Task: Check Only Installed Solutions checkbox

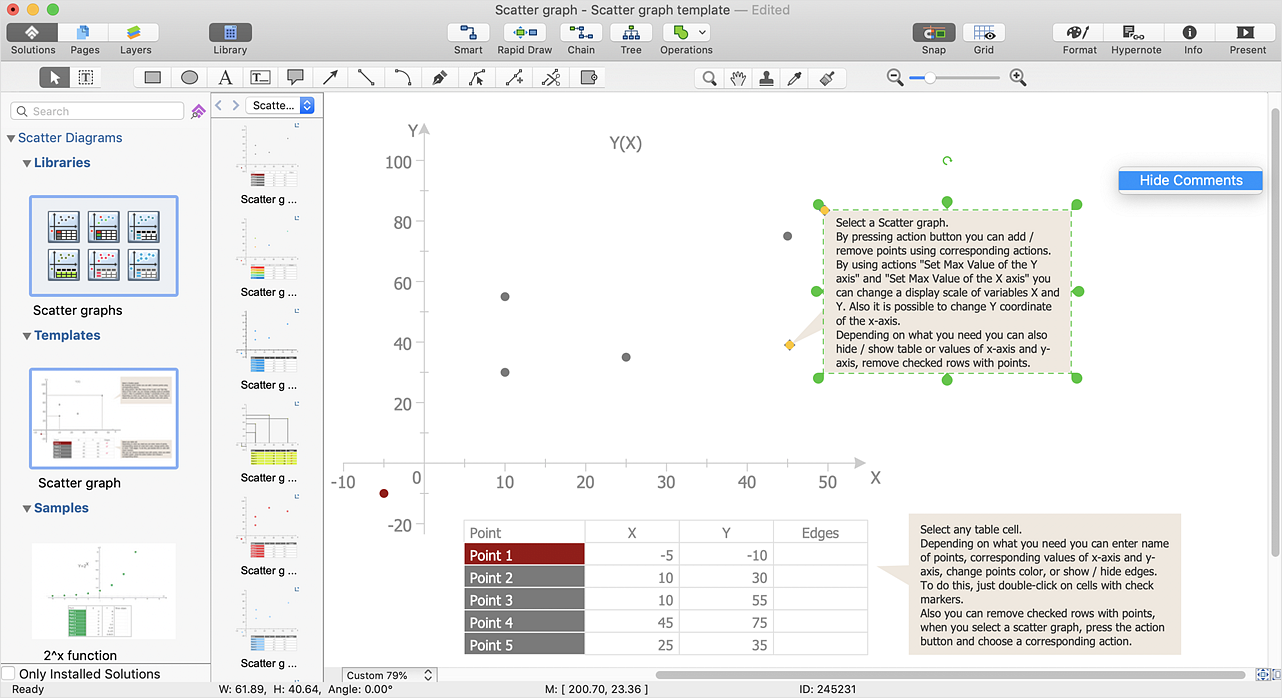Action: tap(9, 673)
